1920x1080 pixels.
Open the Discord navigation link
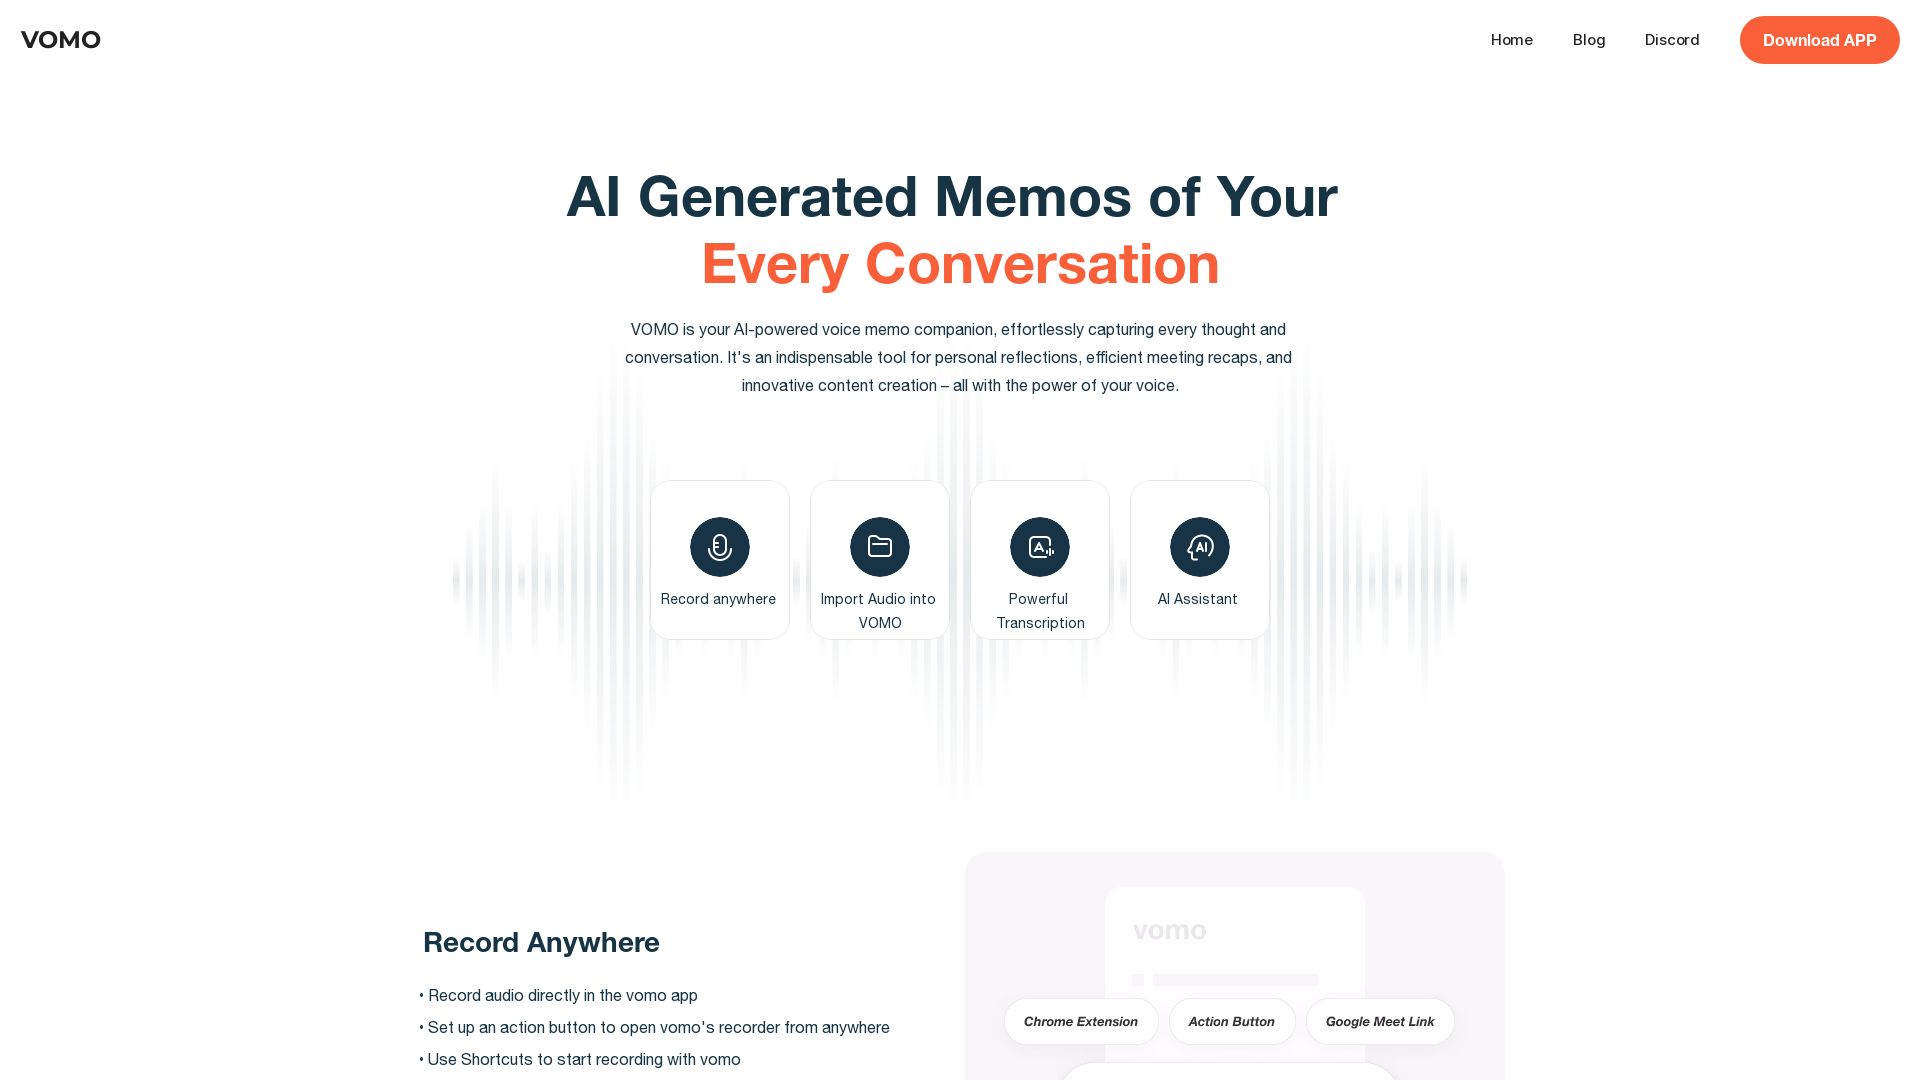tap(1671, 40)
